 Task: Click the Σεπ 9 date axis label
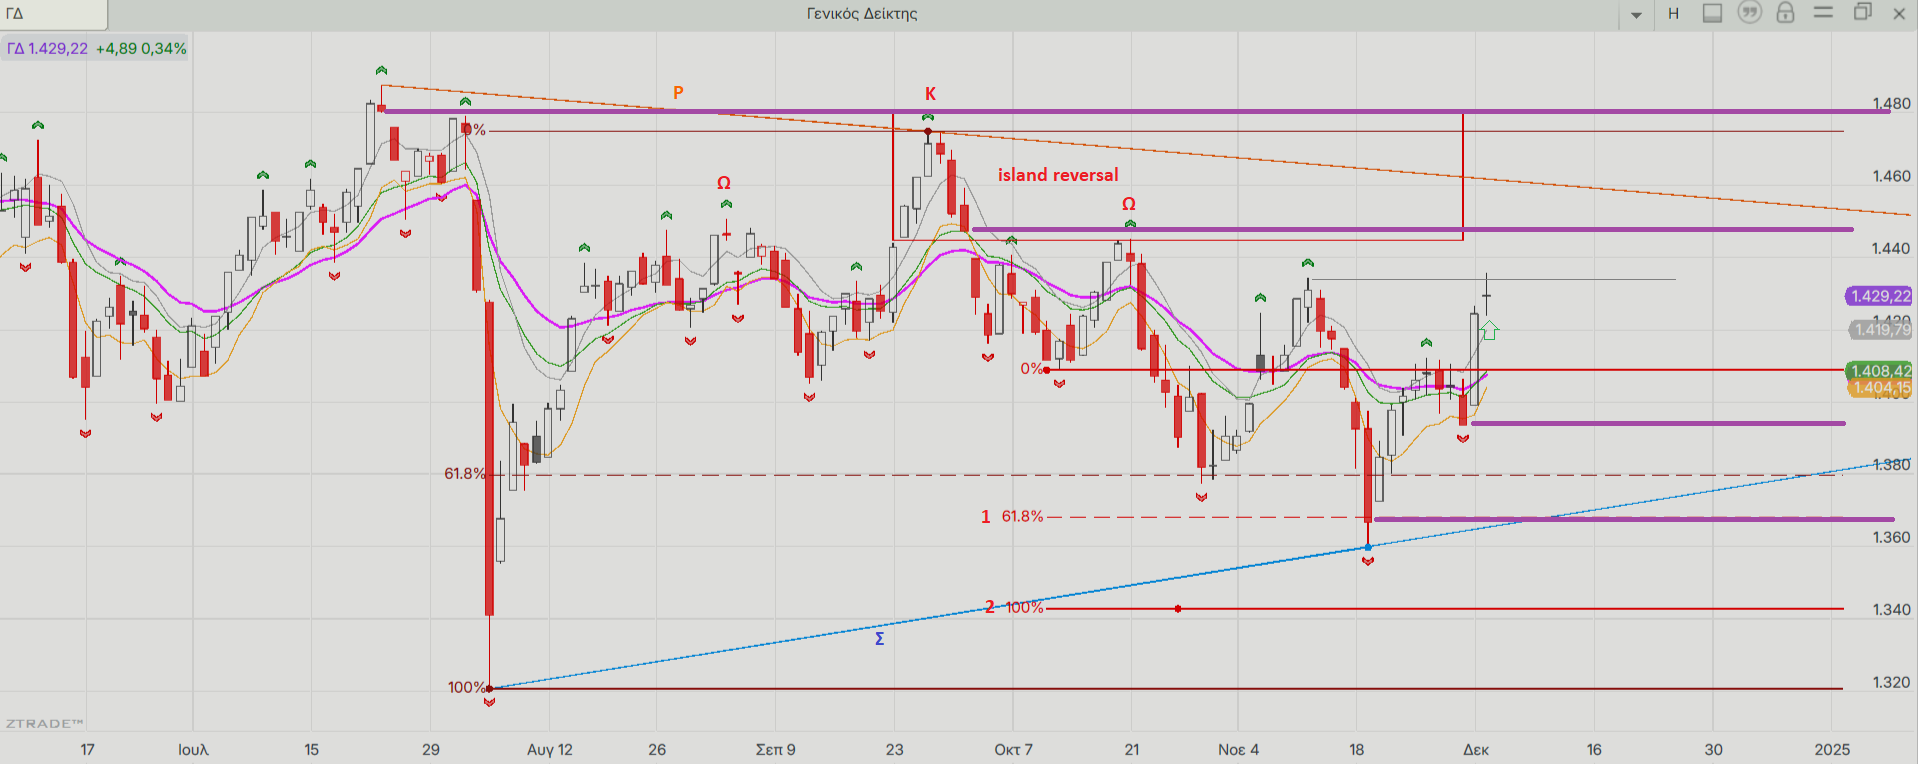click(776, 750)
